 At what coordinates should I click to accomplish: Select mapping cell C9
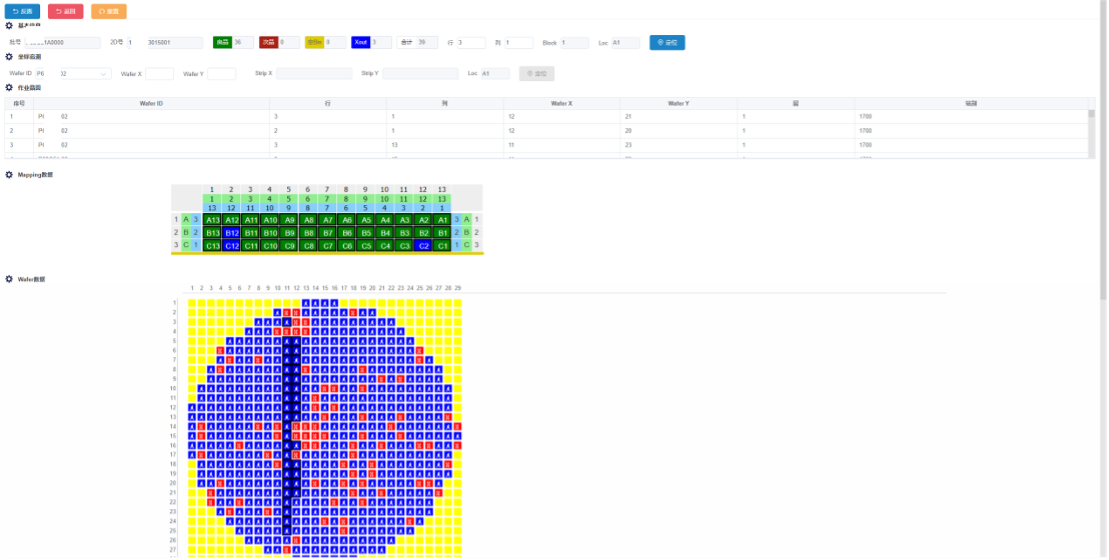point(289,245)
